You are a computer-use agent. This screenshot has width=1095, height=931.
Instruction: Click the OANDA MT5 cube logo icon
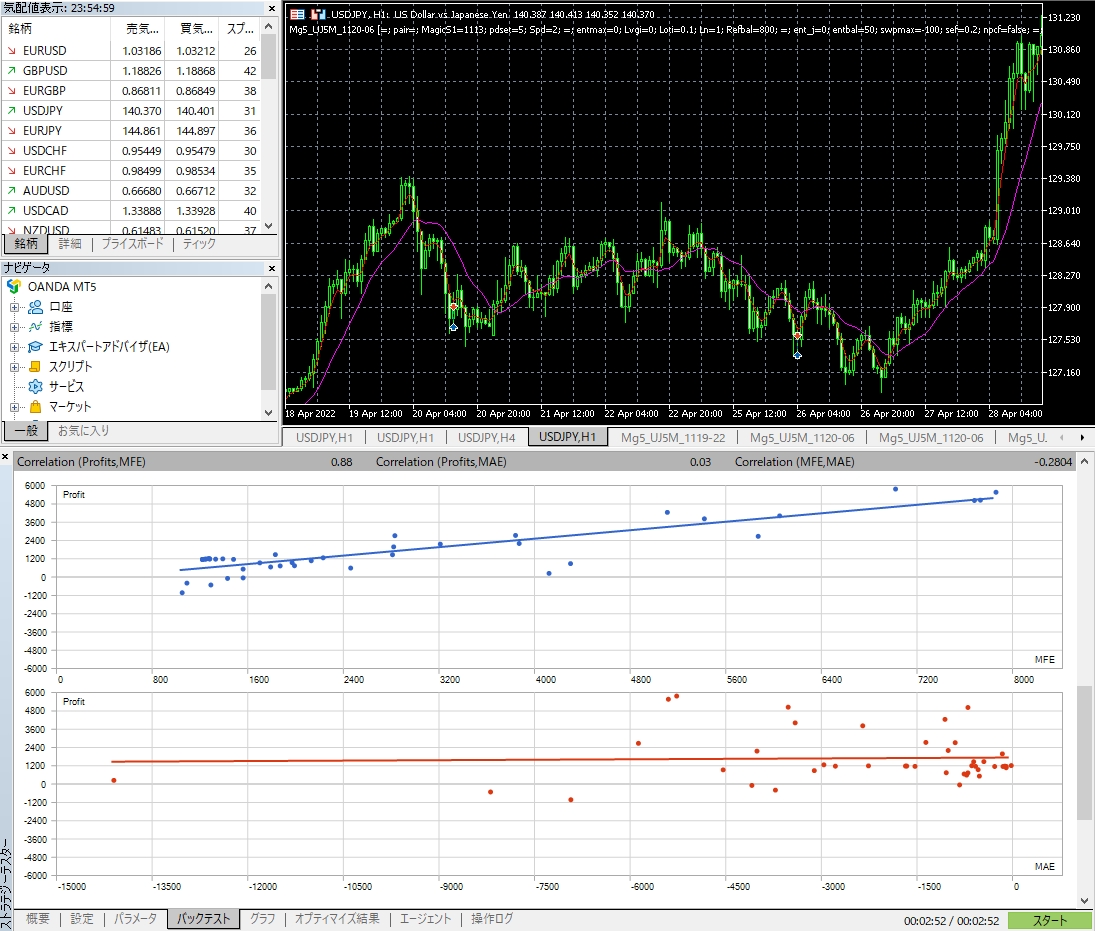point(13,286)
